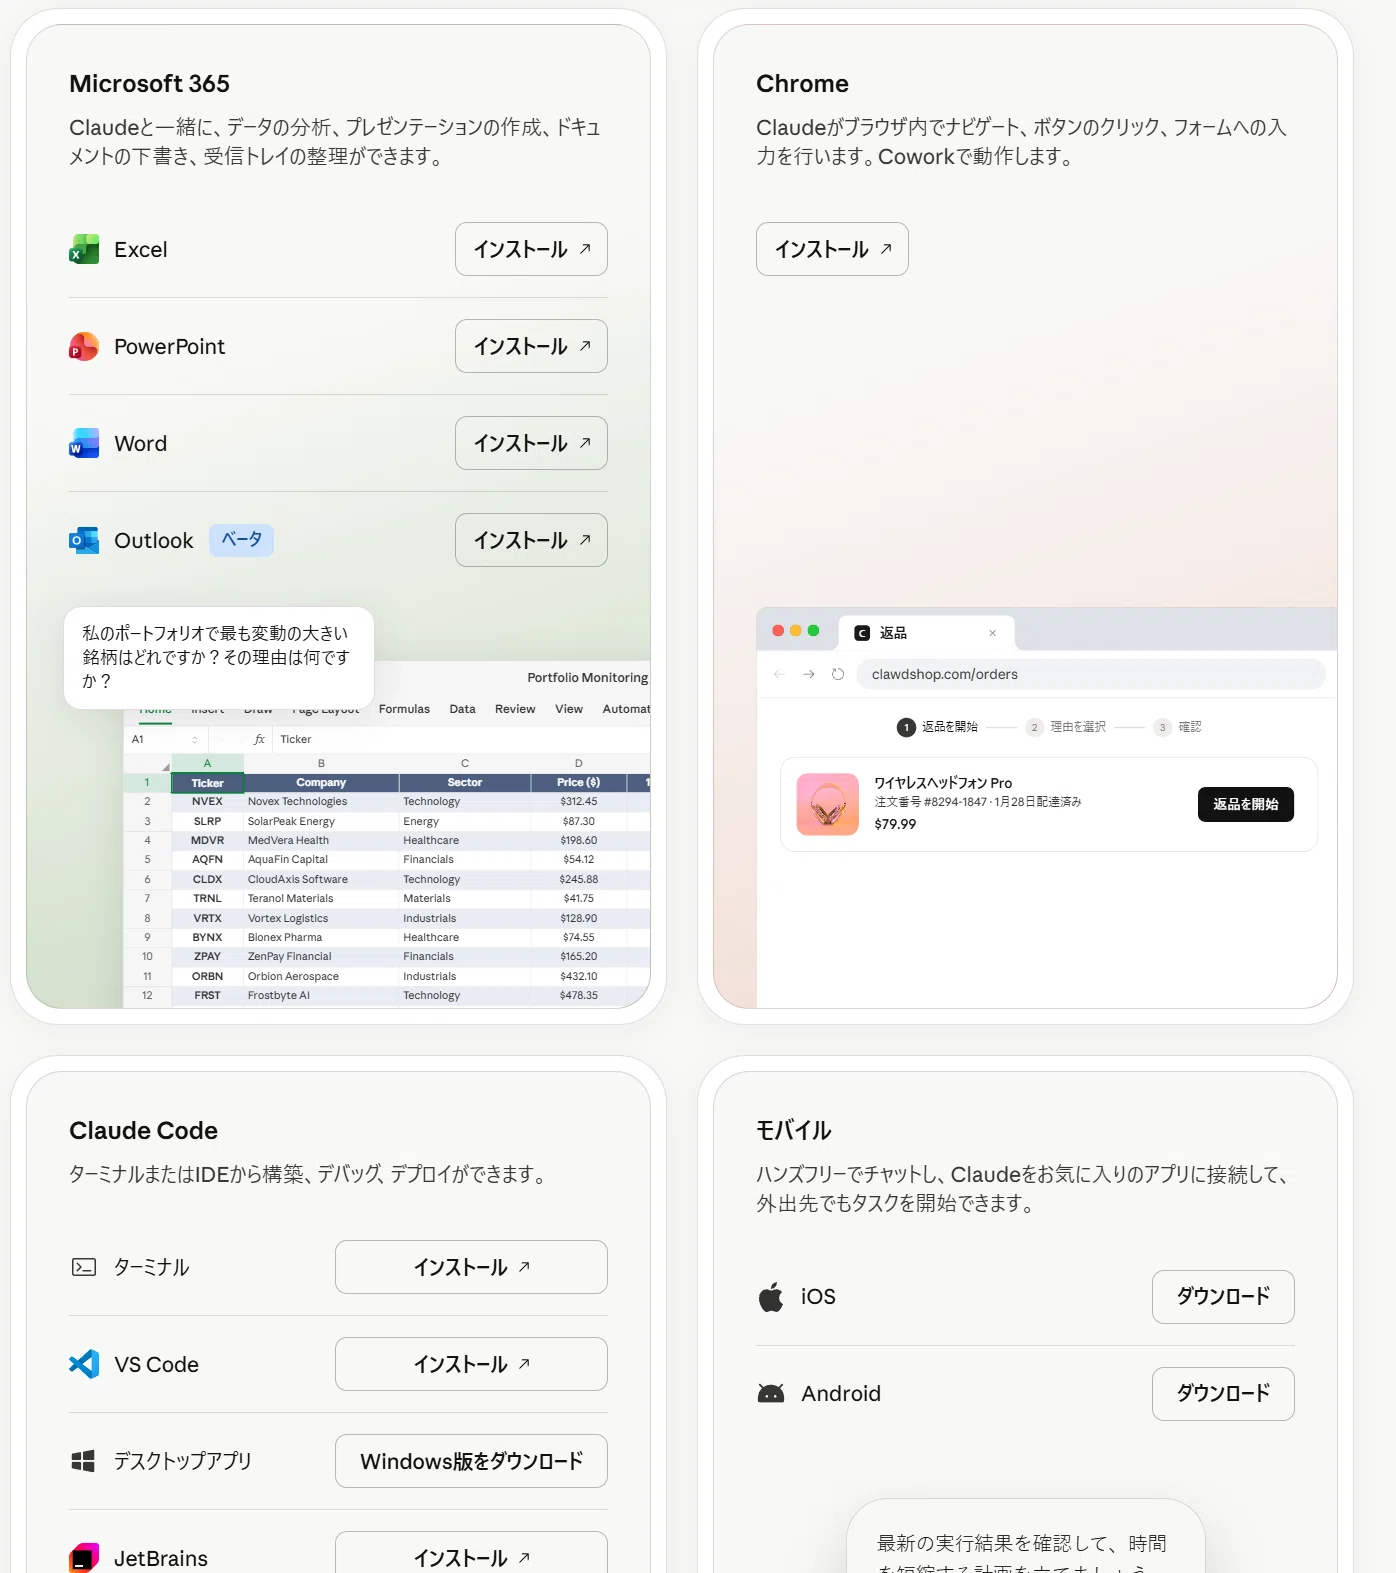Click the Apple logo next to iOS
The width and height of the screenshot is (1396, 1573).
pos(771,1297)
